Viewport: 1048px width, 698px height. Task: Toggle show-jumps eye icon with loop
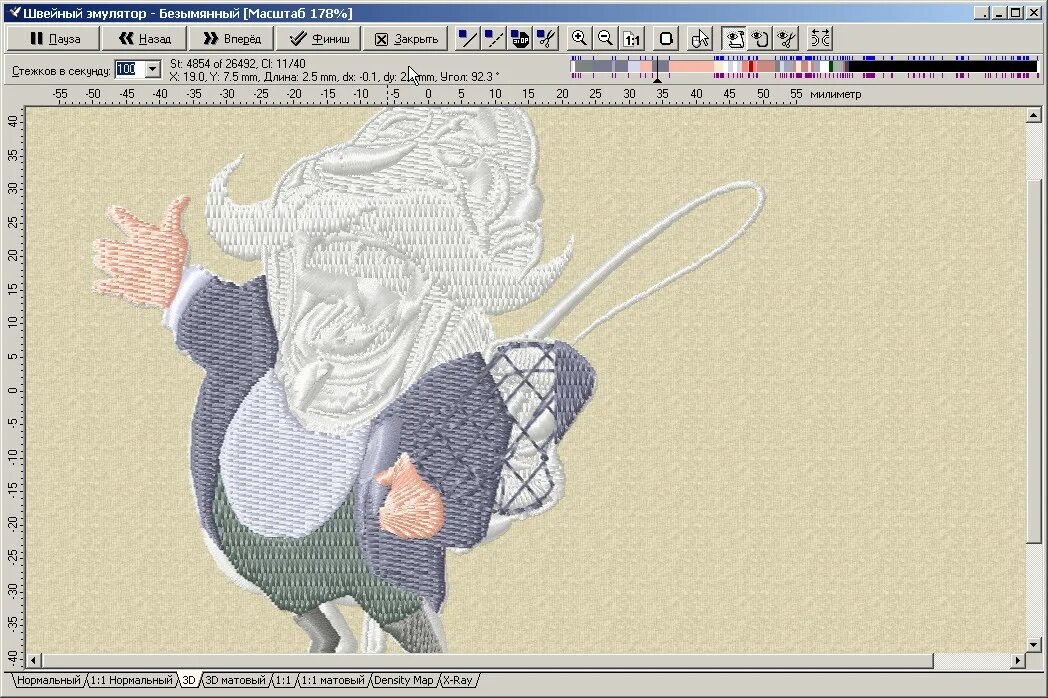coord(761,39)
